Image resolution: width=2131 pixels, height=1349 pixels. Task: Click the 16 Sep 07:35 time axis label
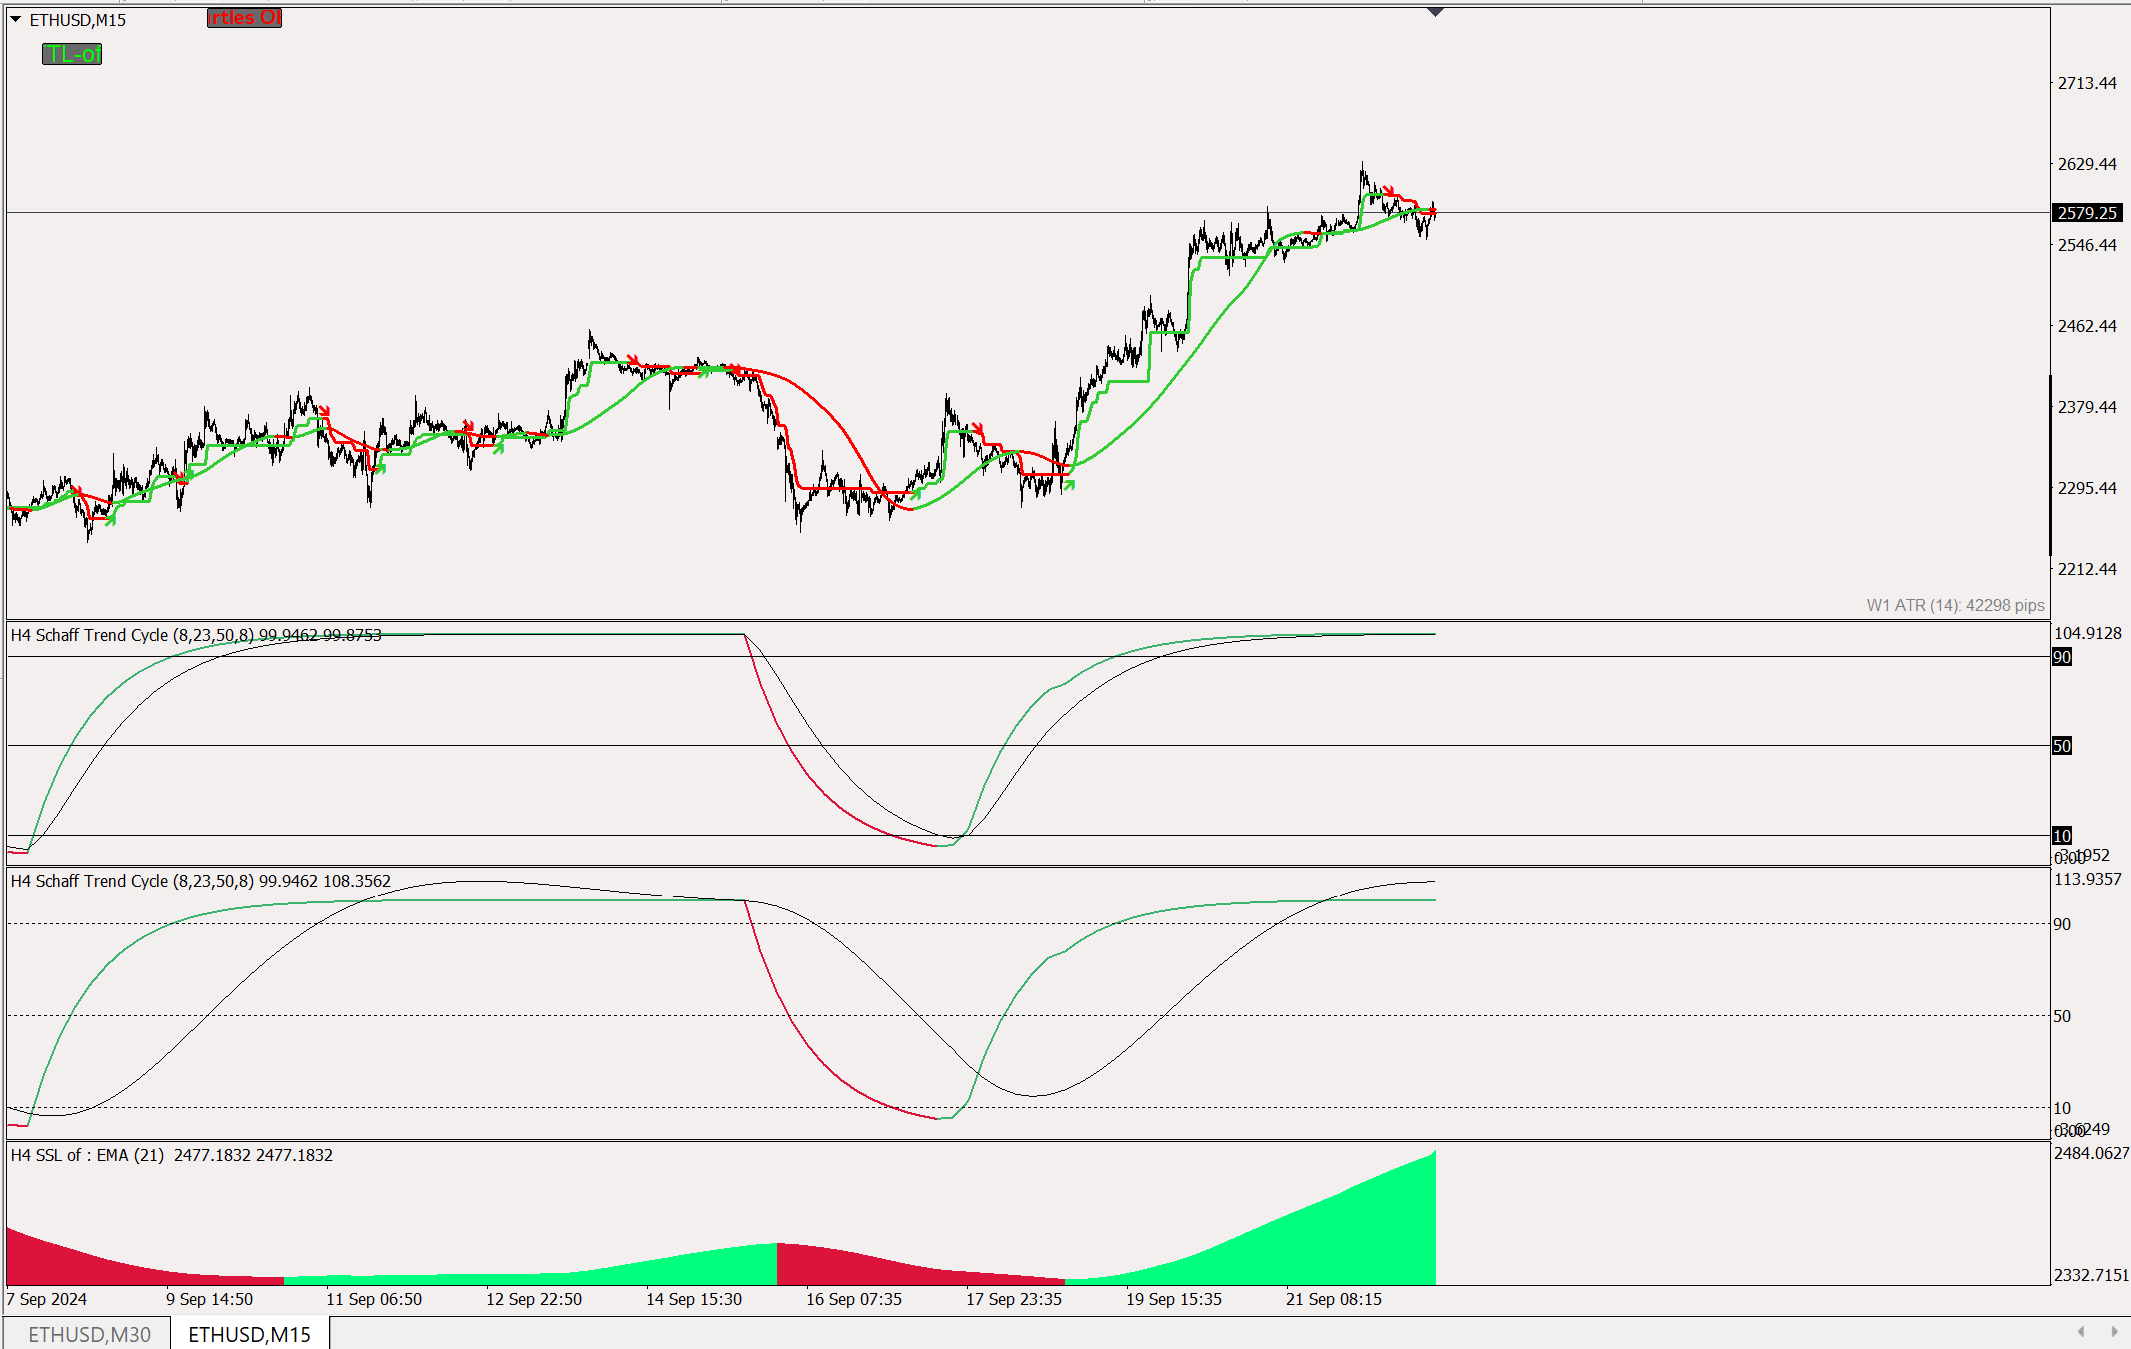pyautogui.click(x=854, y=1299)
